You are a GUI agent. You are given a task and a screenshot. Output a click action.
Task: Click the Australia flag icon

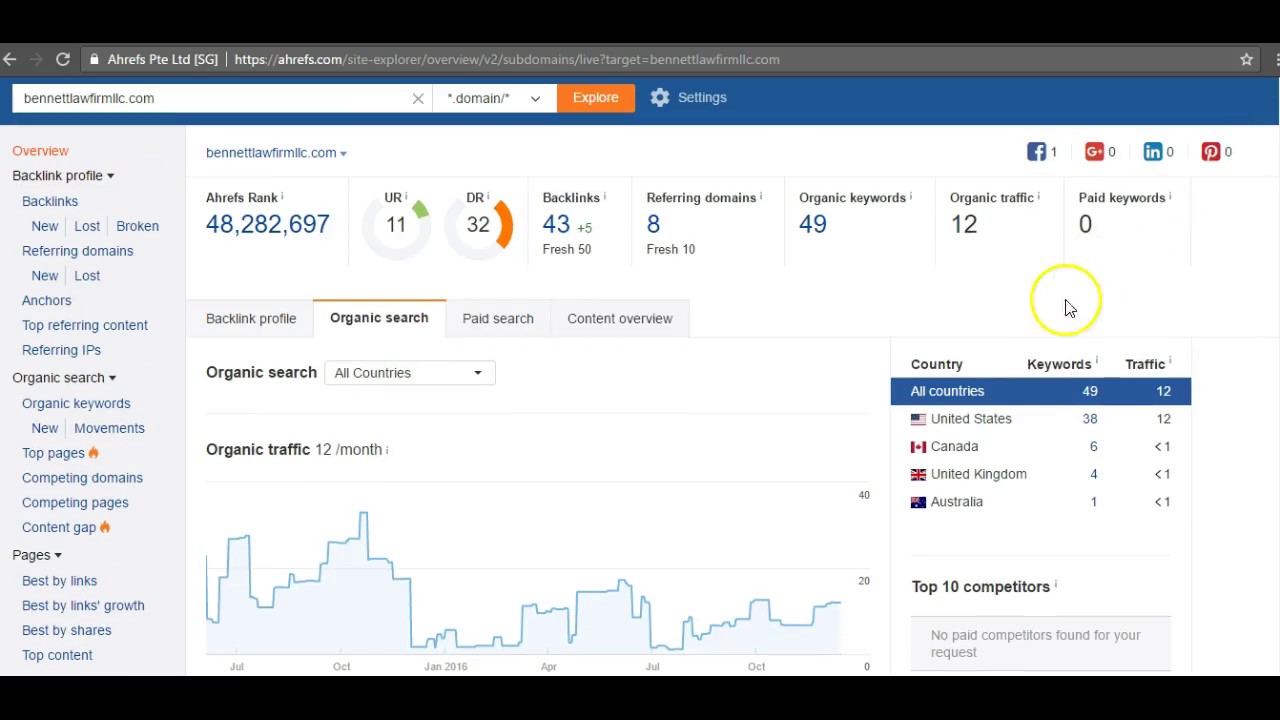pyautogui.click(x=918, y=502)
